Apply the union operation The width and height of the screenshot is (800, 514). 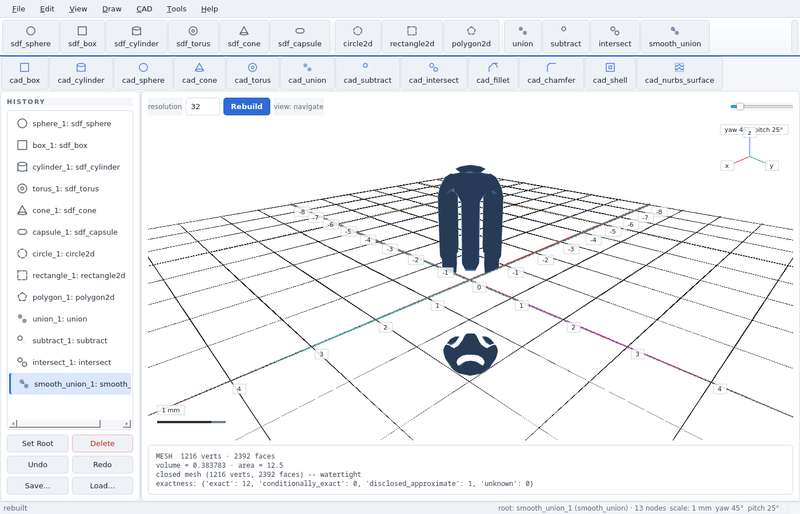pos(522,37)
